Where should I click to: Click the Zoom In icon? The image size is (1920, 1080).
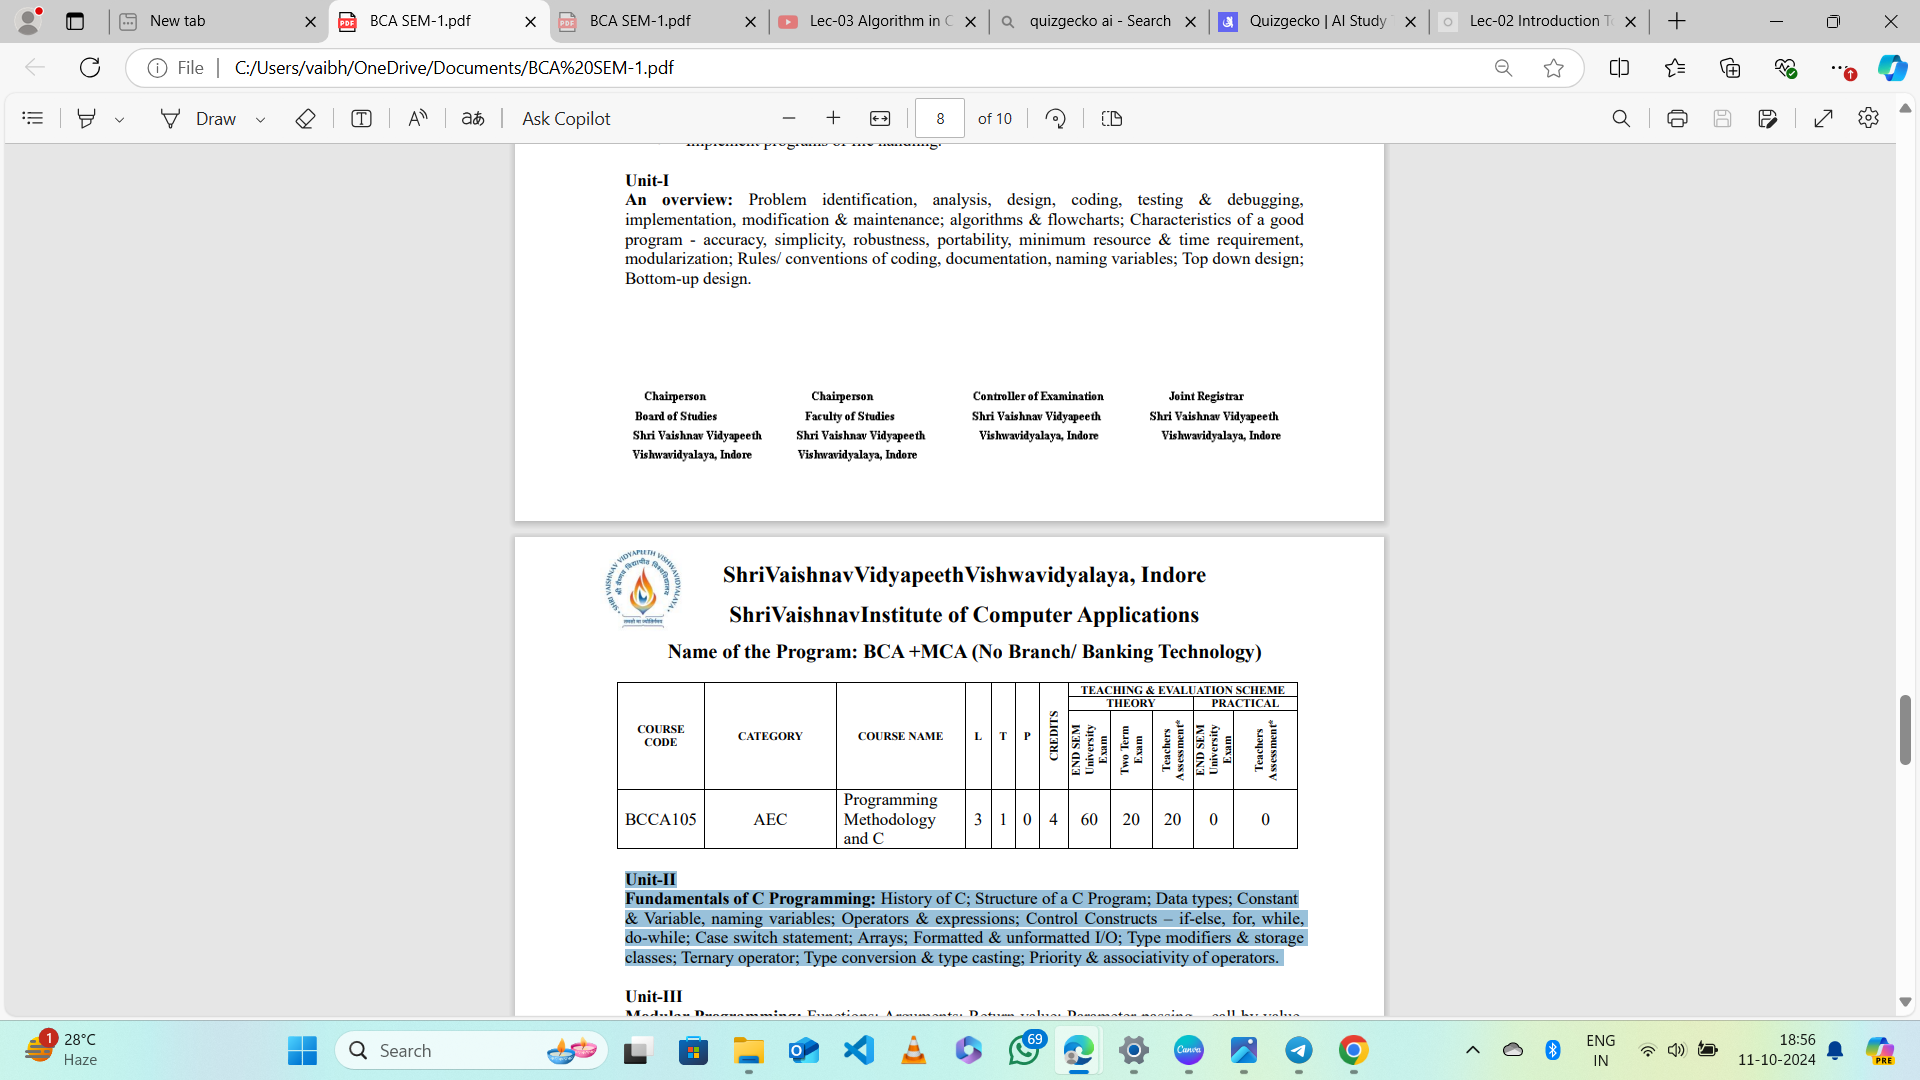(x=832, y=119)
